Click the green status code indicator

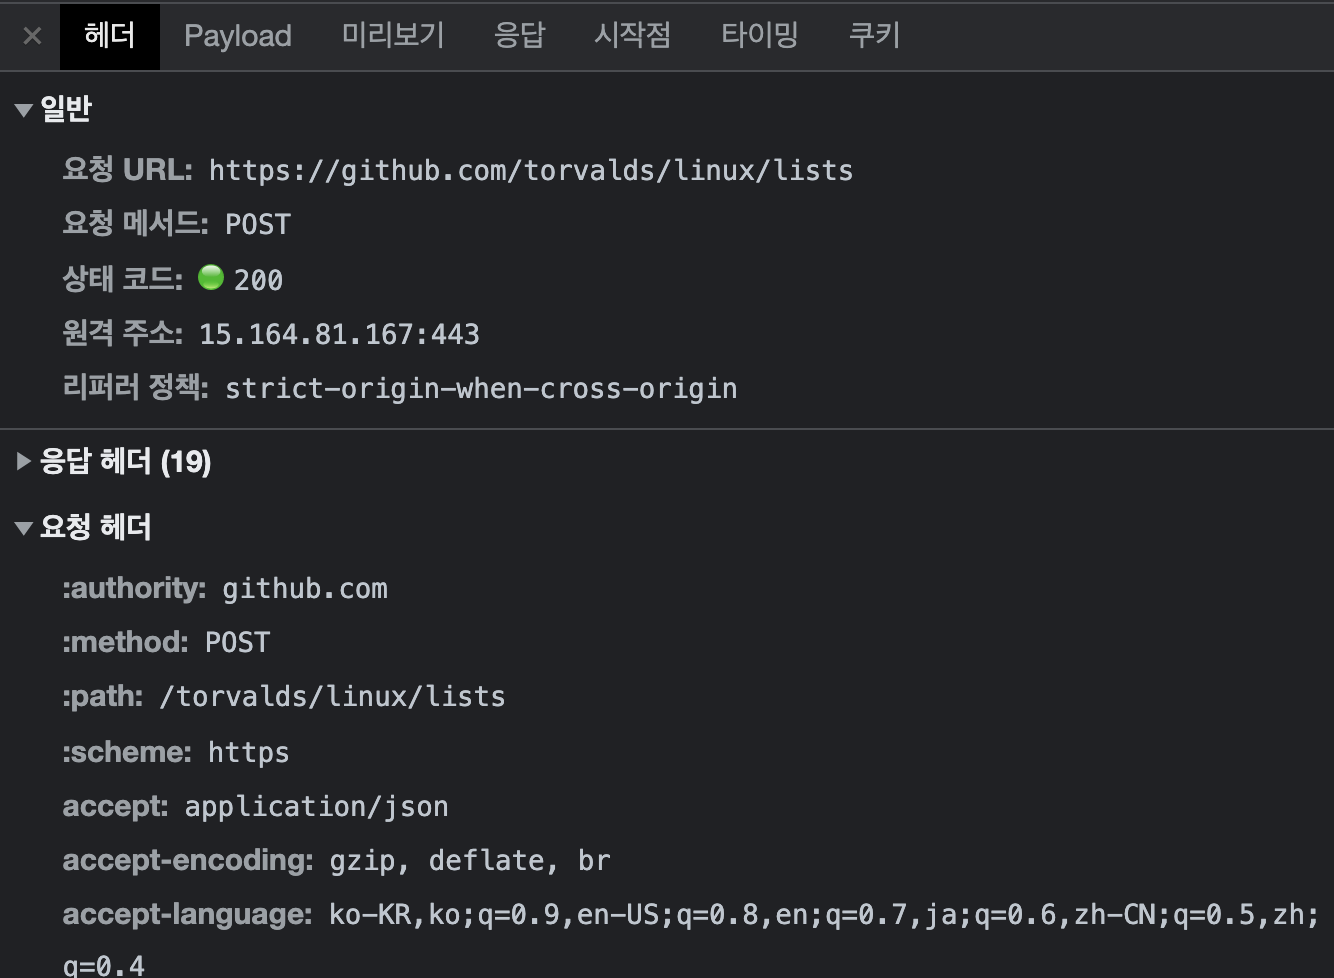[x=211, y=277]
